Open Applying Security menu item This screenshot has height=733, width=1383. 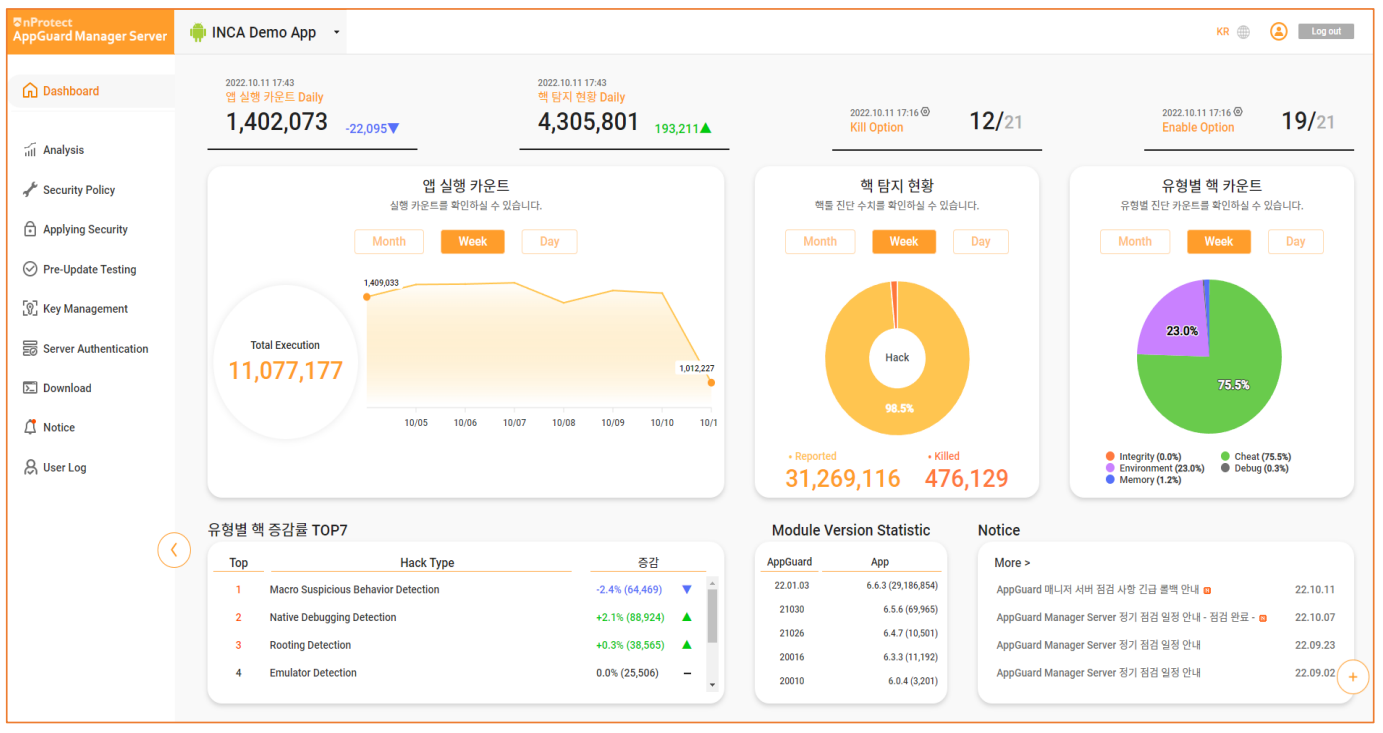(x=85, y=229)
